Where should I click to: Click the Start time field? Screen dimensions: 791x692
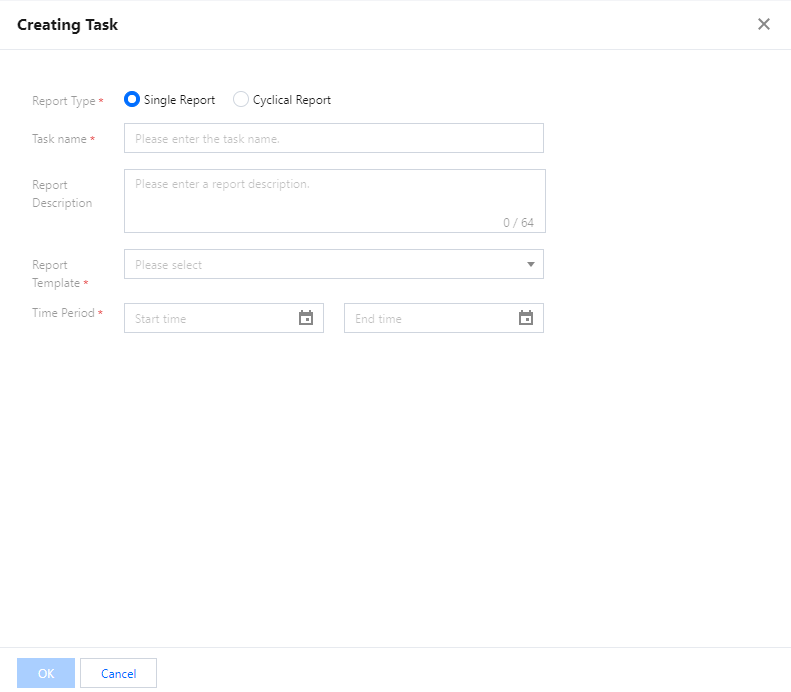212,319
